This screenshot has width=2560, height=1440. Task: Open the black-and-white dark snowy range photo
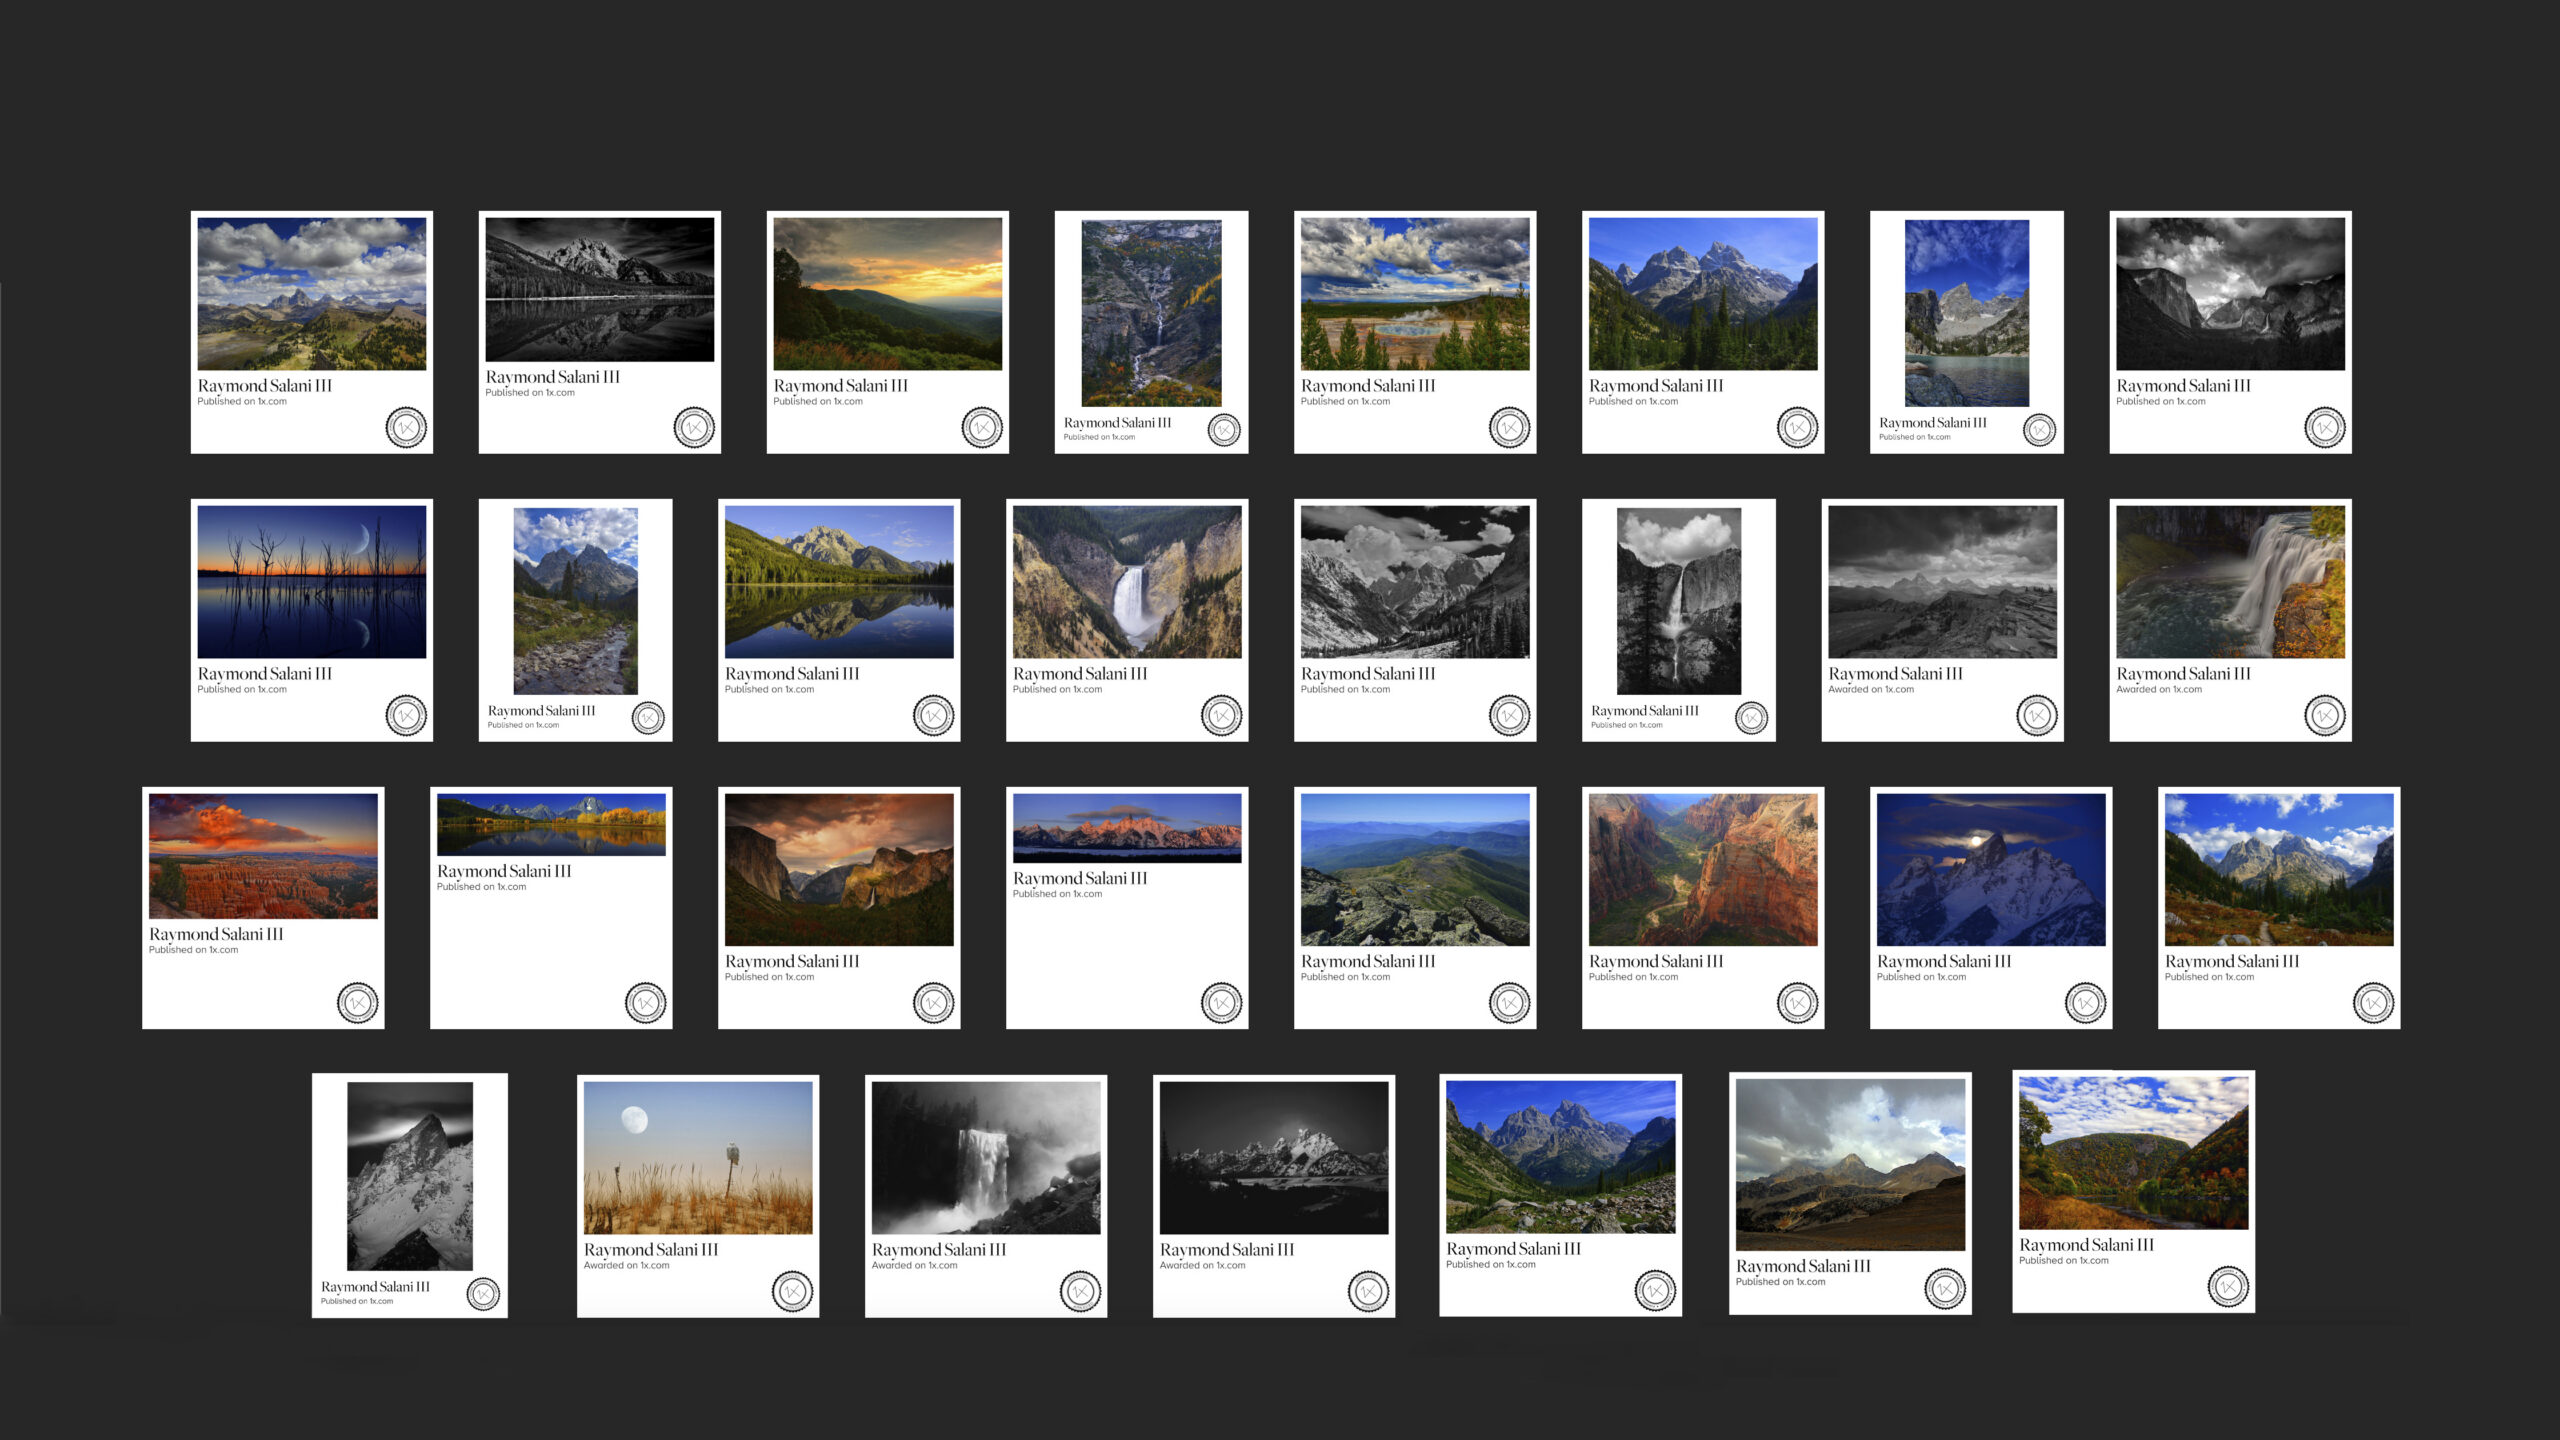pyautogui.click(x=1274, y=1158)
